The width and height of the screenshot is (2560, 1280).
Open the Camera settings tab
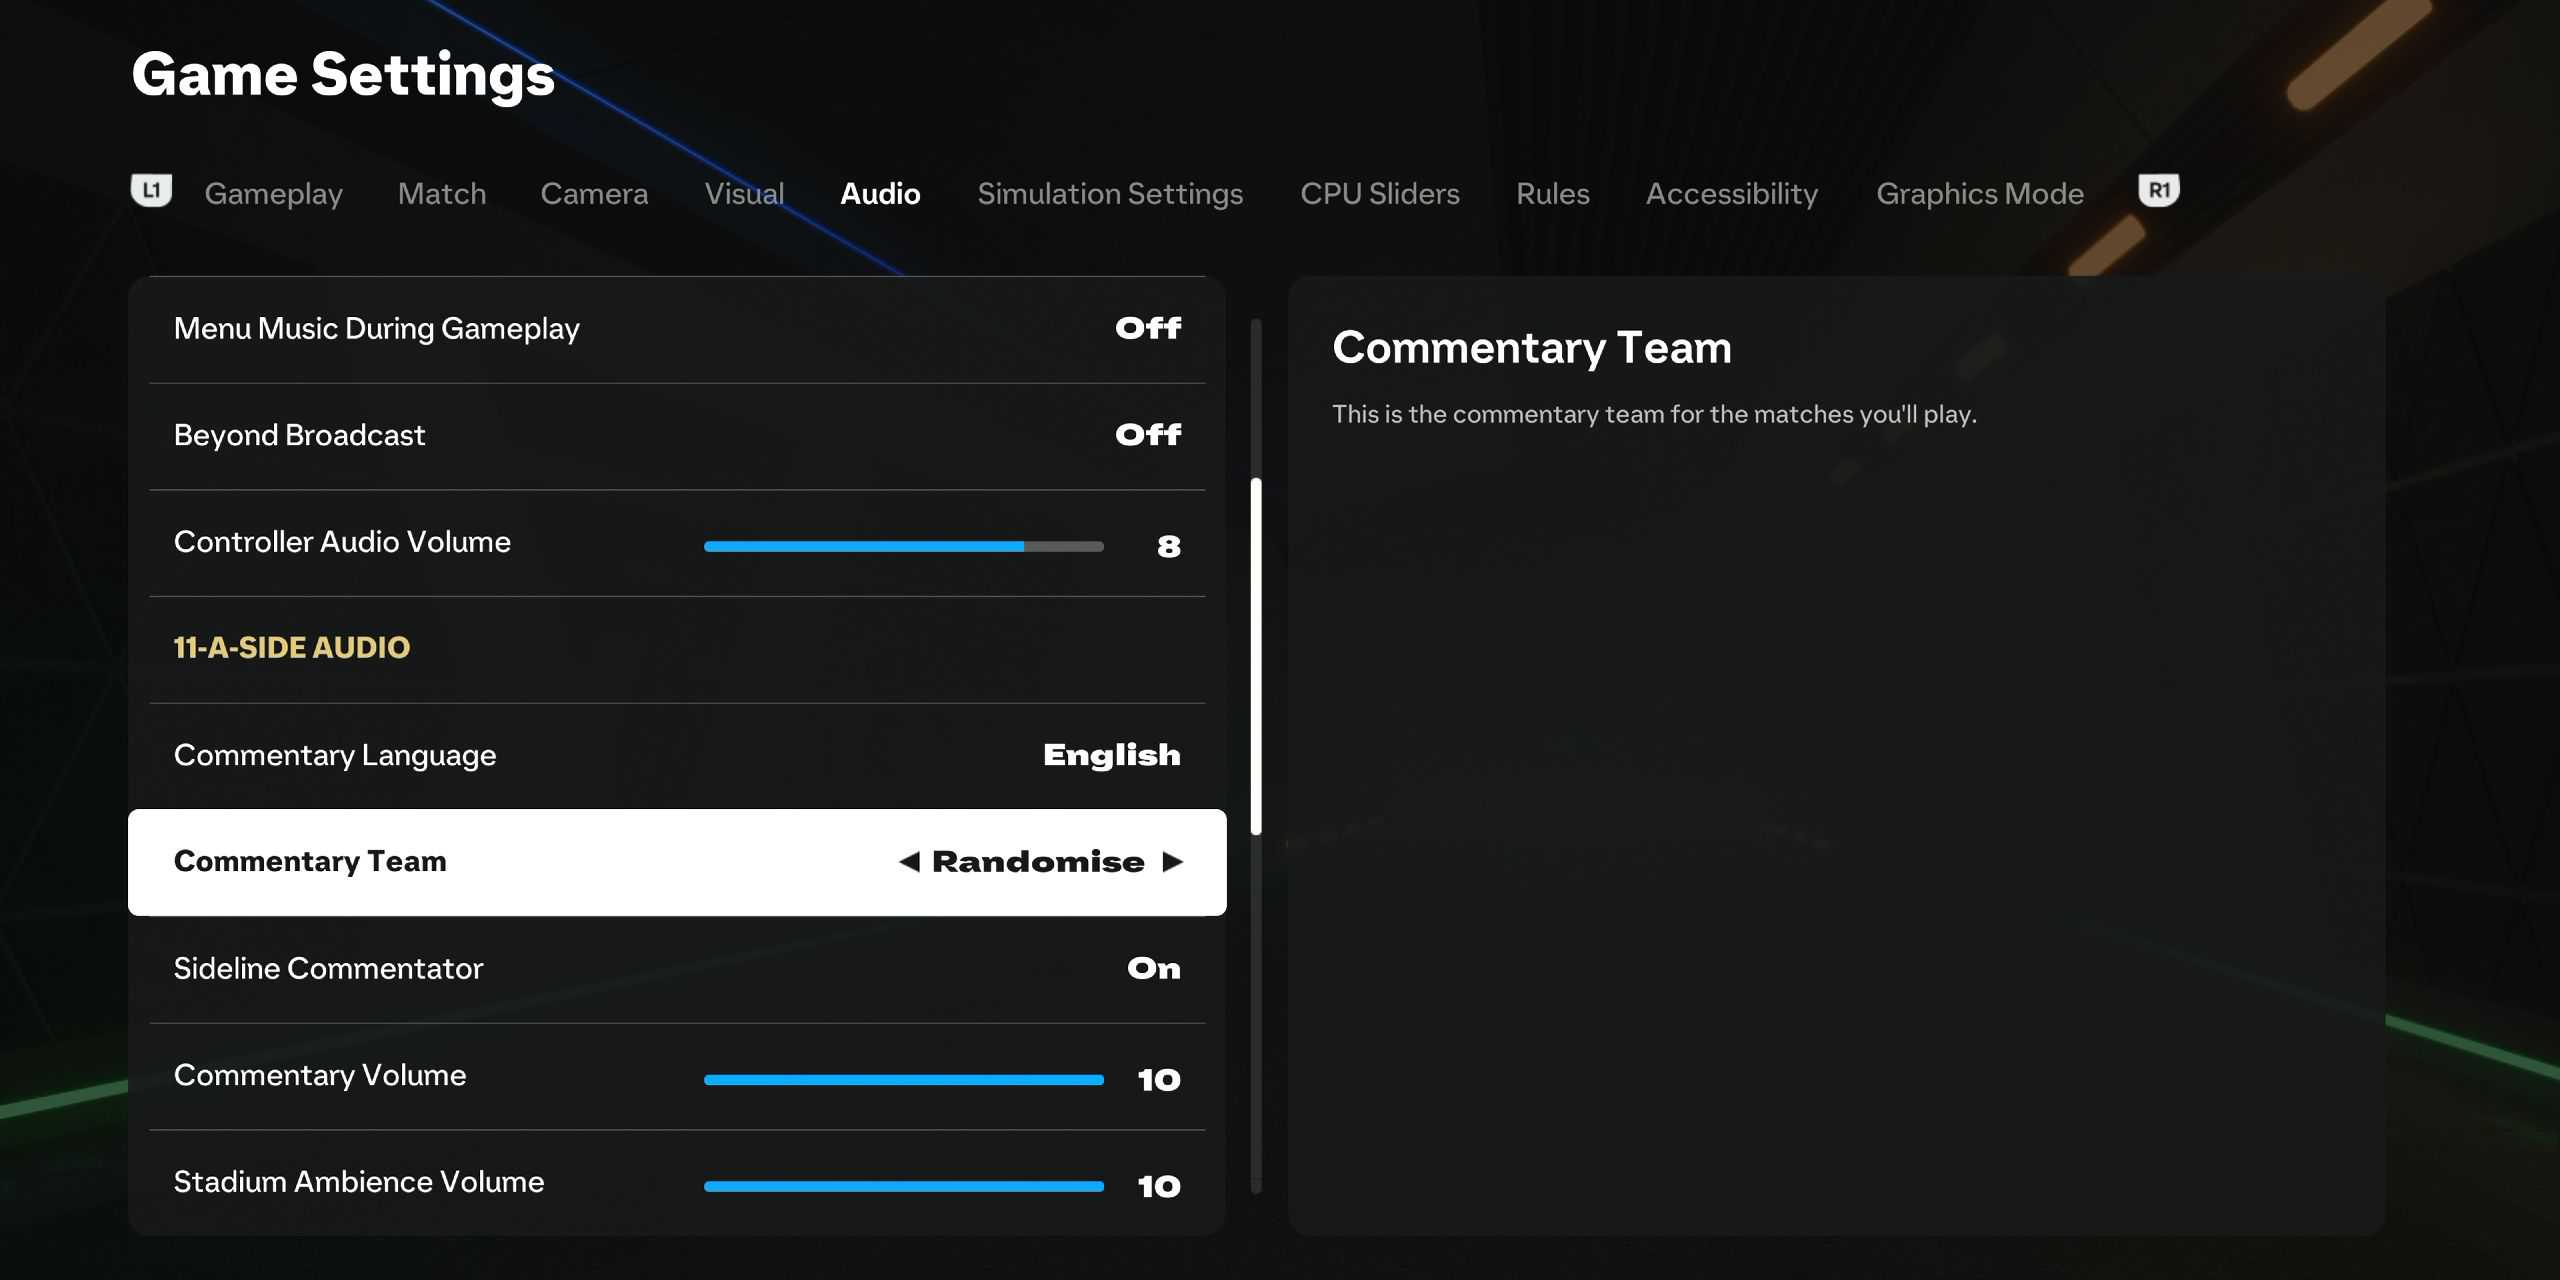[594, 194]
